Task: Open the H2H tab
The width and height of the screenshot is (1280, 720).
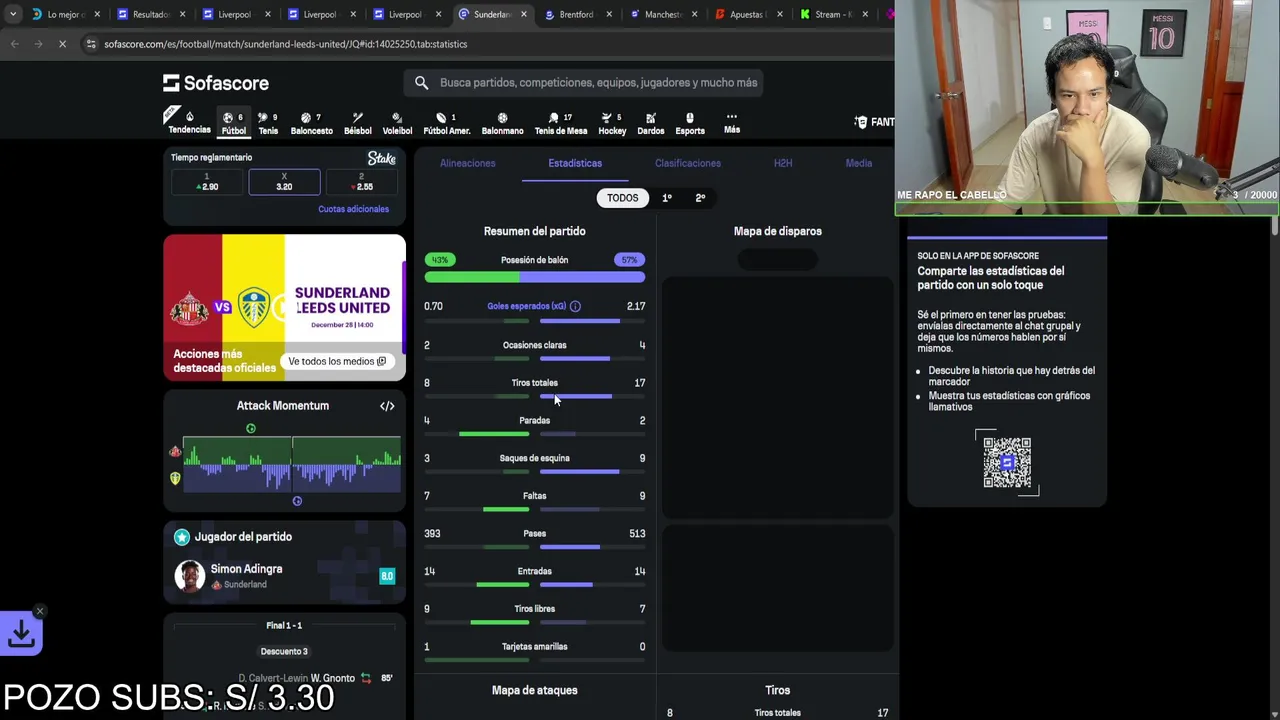Action: tap(783, 163)
